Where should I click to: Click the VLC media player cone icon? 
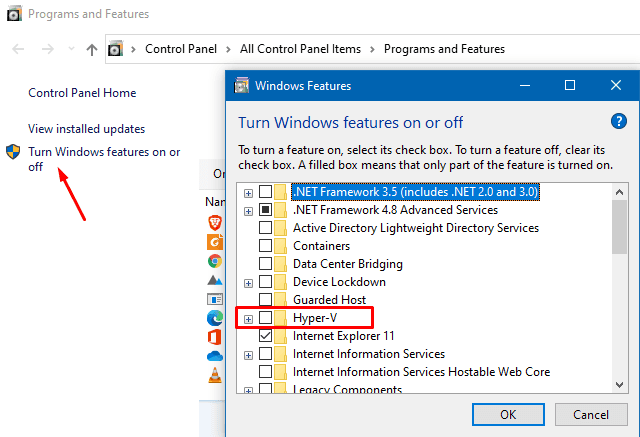(x=214, y=375)
